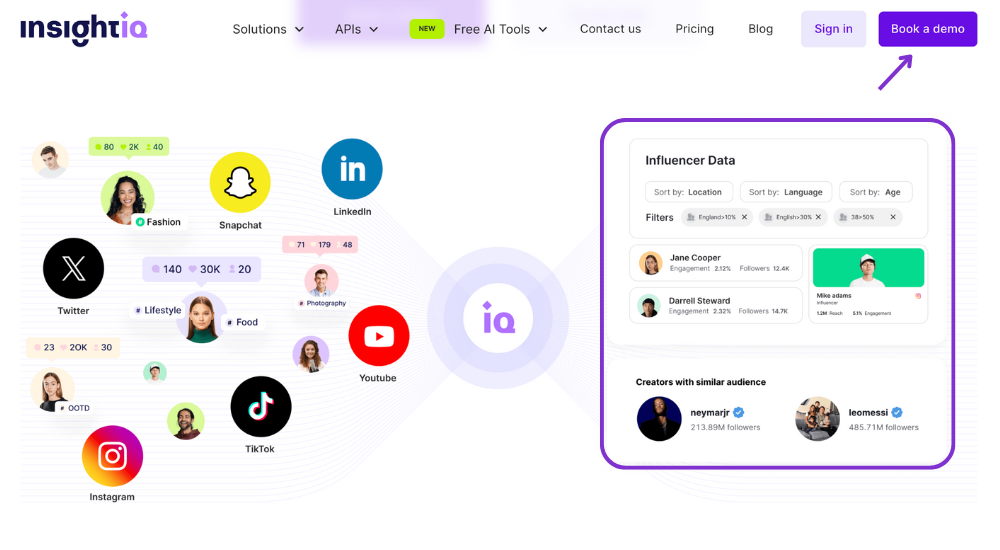Screen dimensions: 1000x550
Task: Open the Mike adams card
Action: click(x=868, y=285)
